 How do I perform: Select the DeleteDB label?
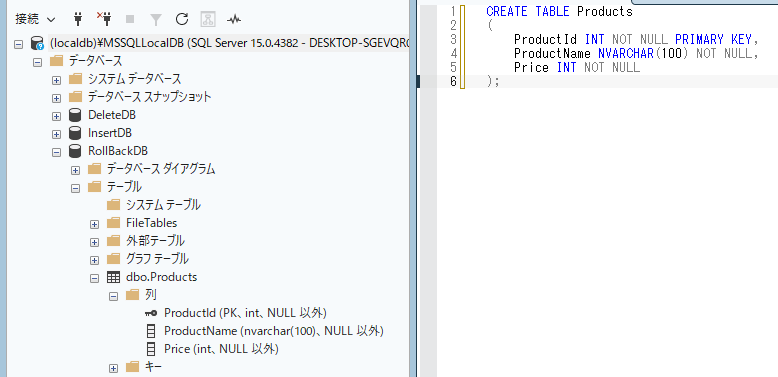click(112, 115)
